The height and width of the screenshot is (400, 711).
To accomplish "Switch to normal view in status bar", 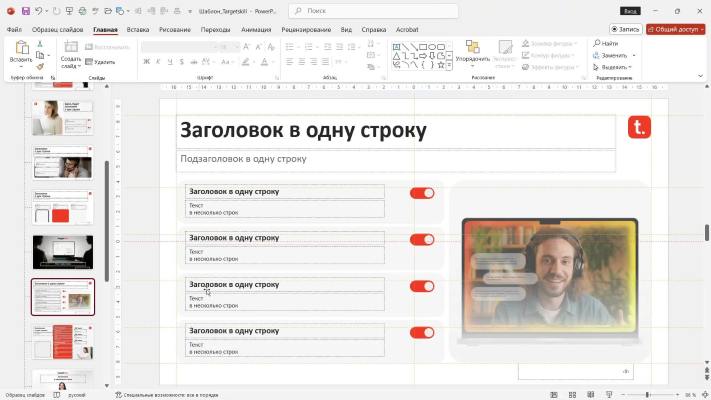I will (x=554, y=395).
